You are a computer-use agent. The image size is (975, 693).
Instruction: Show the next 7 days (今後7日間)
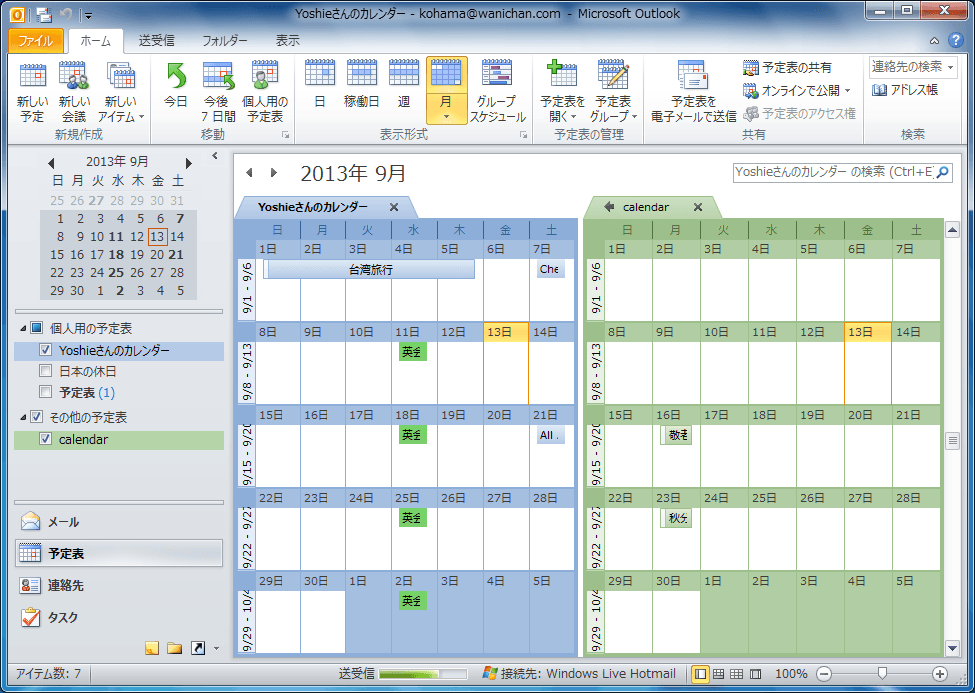click(218, 93)
